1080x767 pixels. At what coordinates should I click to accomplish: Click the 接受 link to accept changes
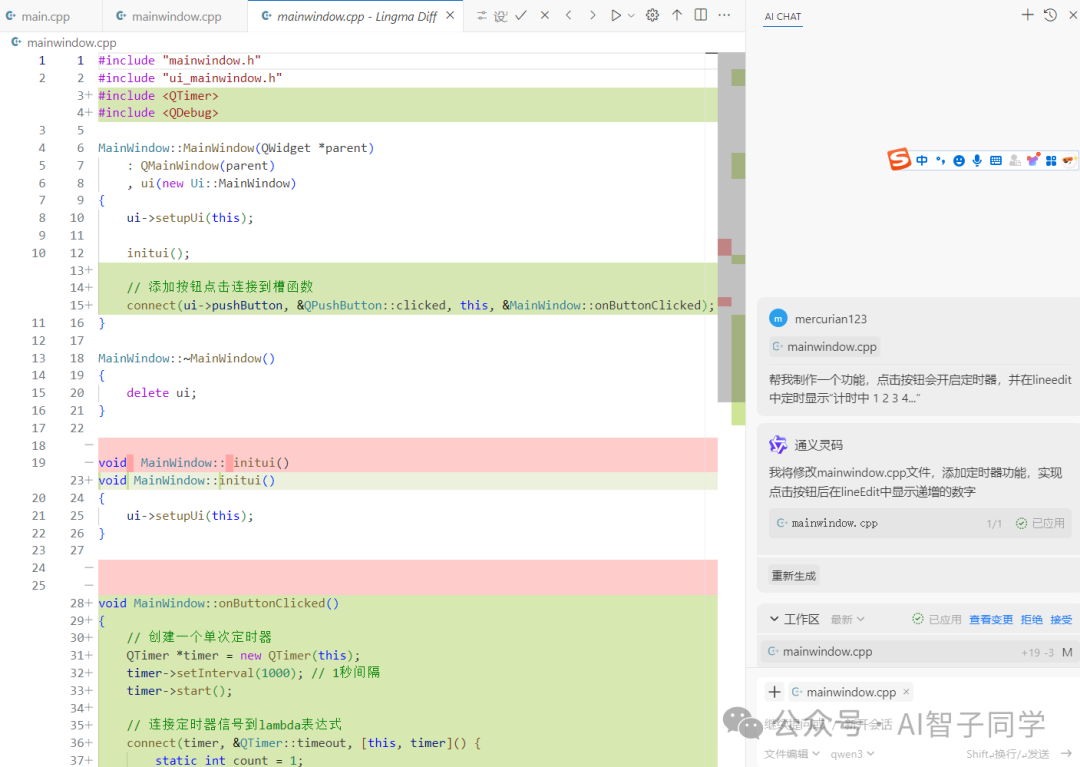point(1061,620)
